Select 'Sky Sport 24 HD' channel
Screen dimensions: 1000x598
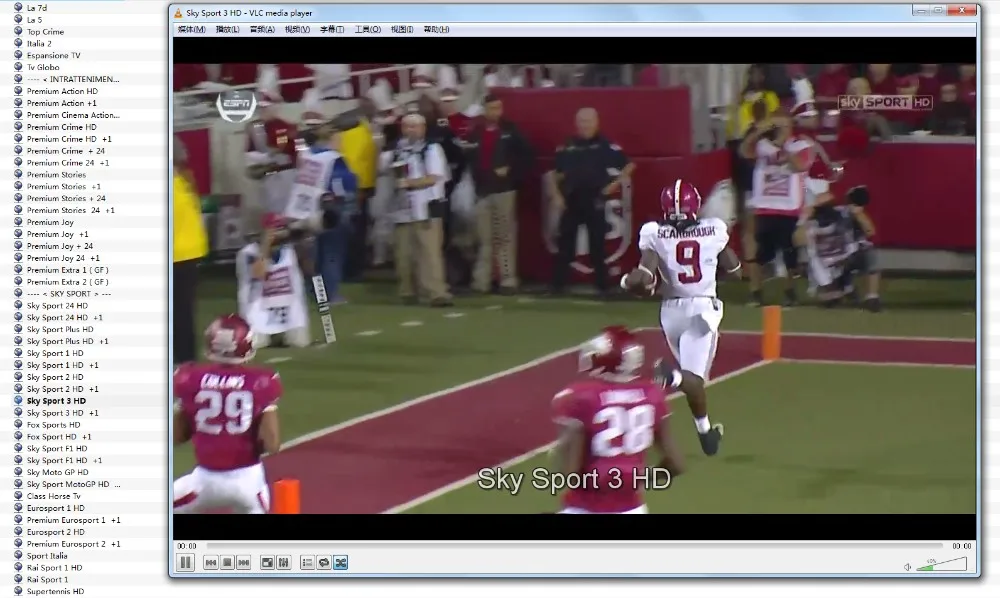pos(57,305)
